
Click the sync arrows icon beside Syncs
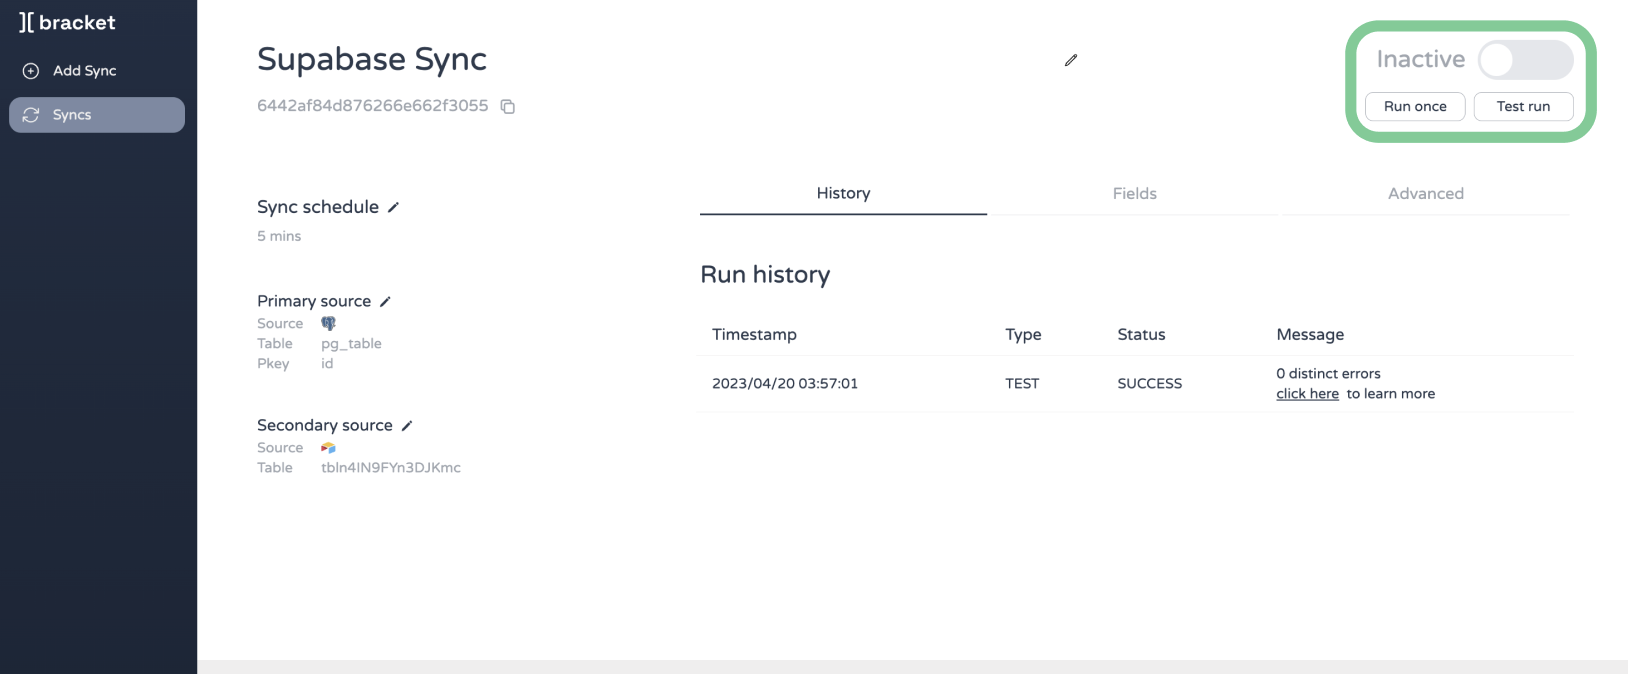(x=31, y=115)
